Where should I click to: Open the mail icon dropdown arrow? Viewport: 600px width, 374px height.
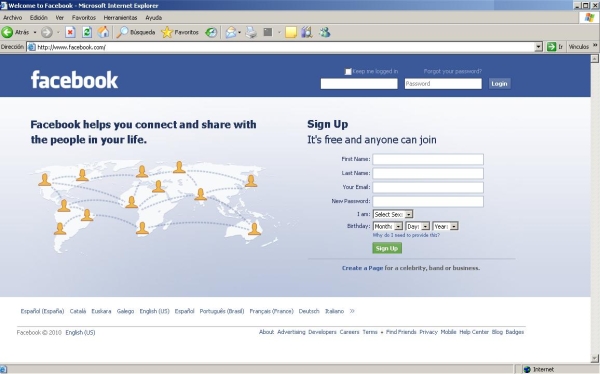tap(240, 33)
